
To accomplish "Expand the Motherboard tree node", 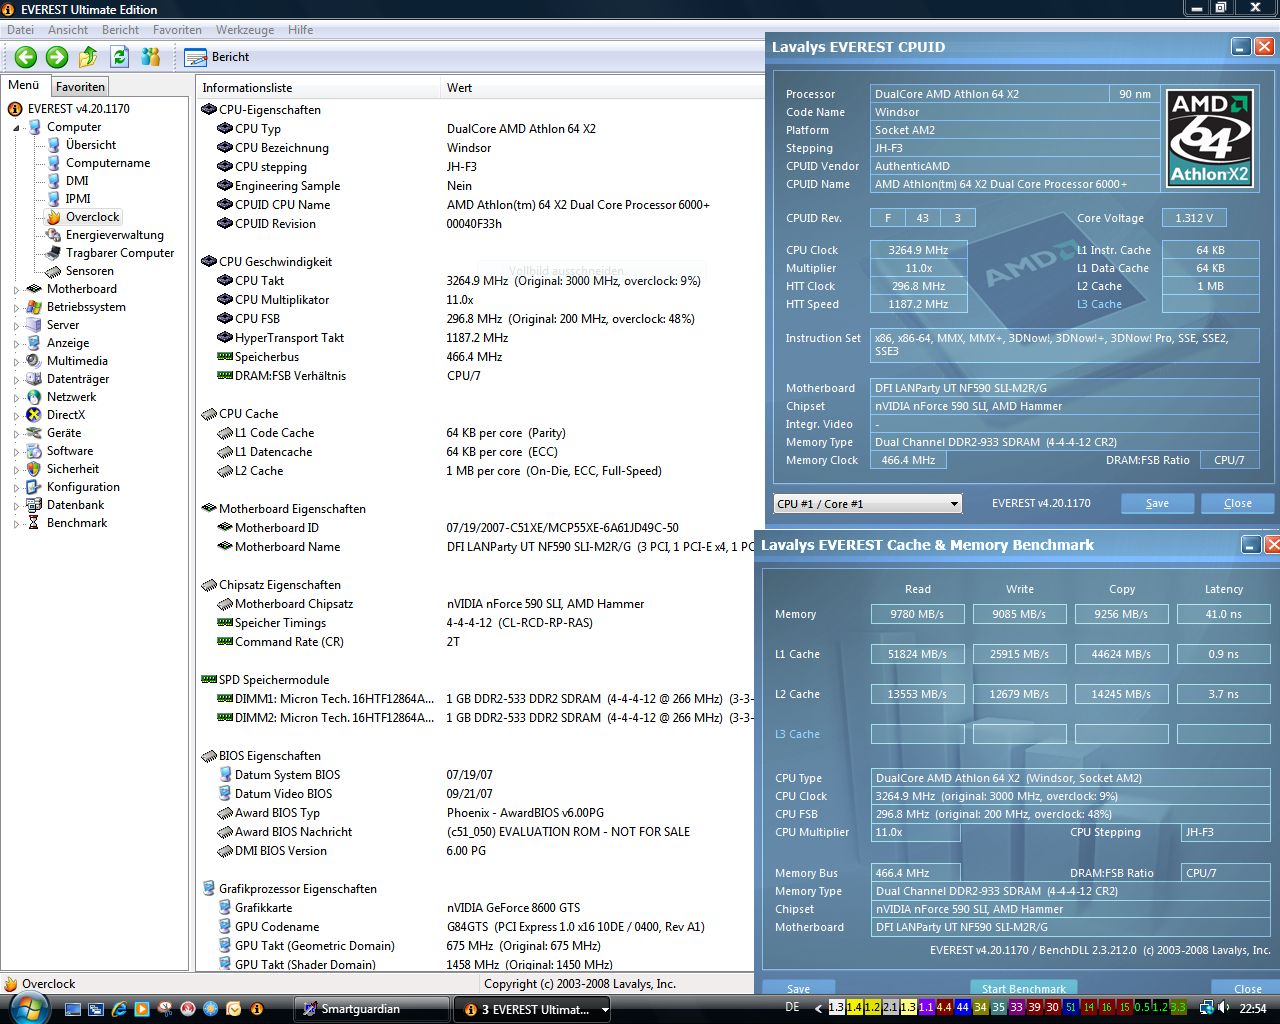I will coord(16,290).
